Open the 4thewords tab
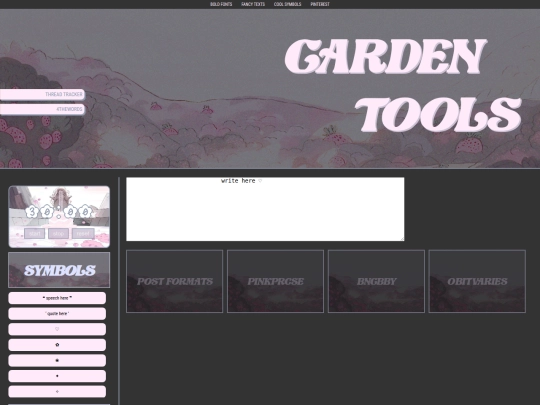This screenshot has height=405, width=540. pos(42,109)
